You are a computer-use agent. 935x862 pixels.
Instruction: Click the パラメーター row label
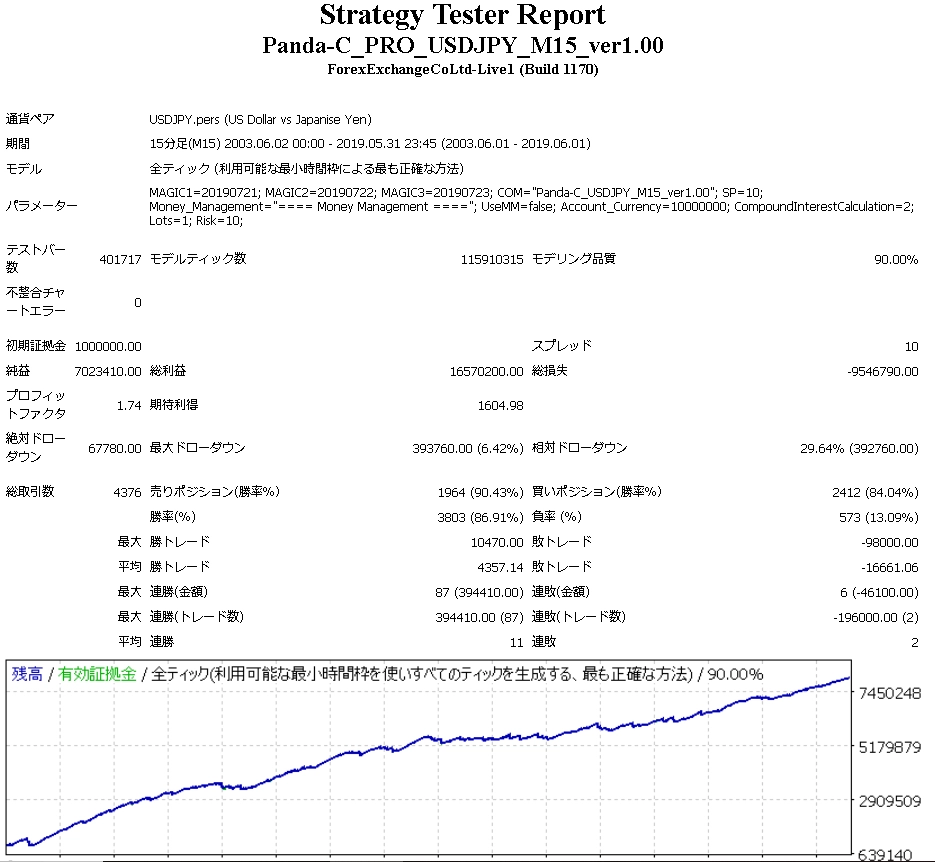[x=42, y=206]
